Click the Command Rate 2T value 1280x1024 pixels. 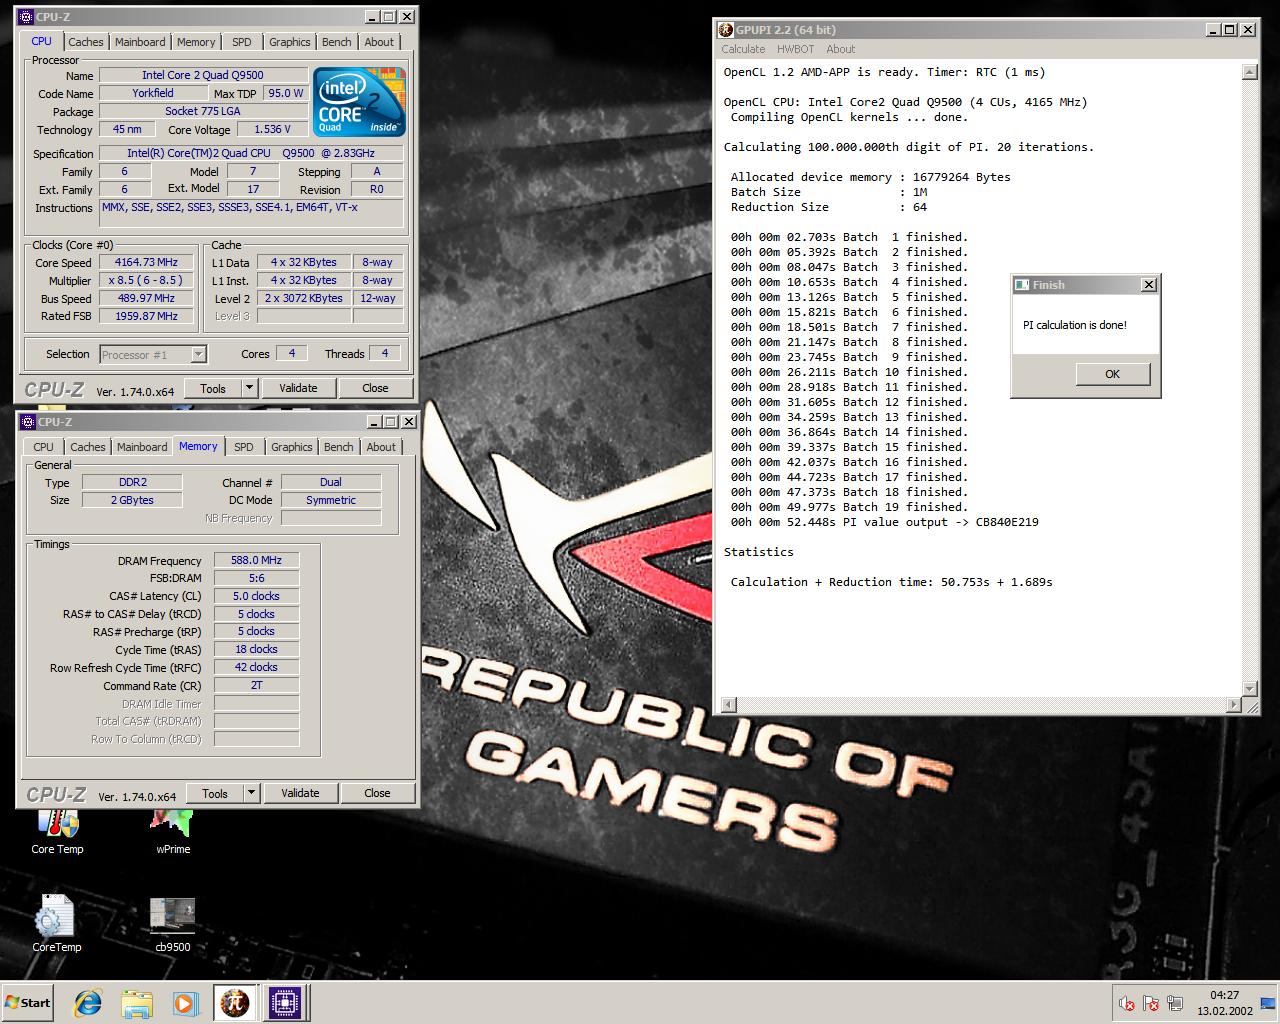coord(256,685)
